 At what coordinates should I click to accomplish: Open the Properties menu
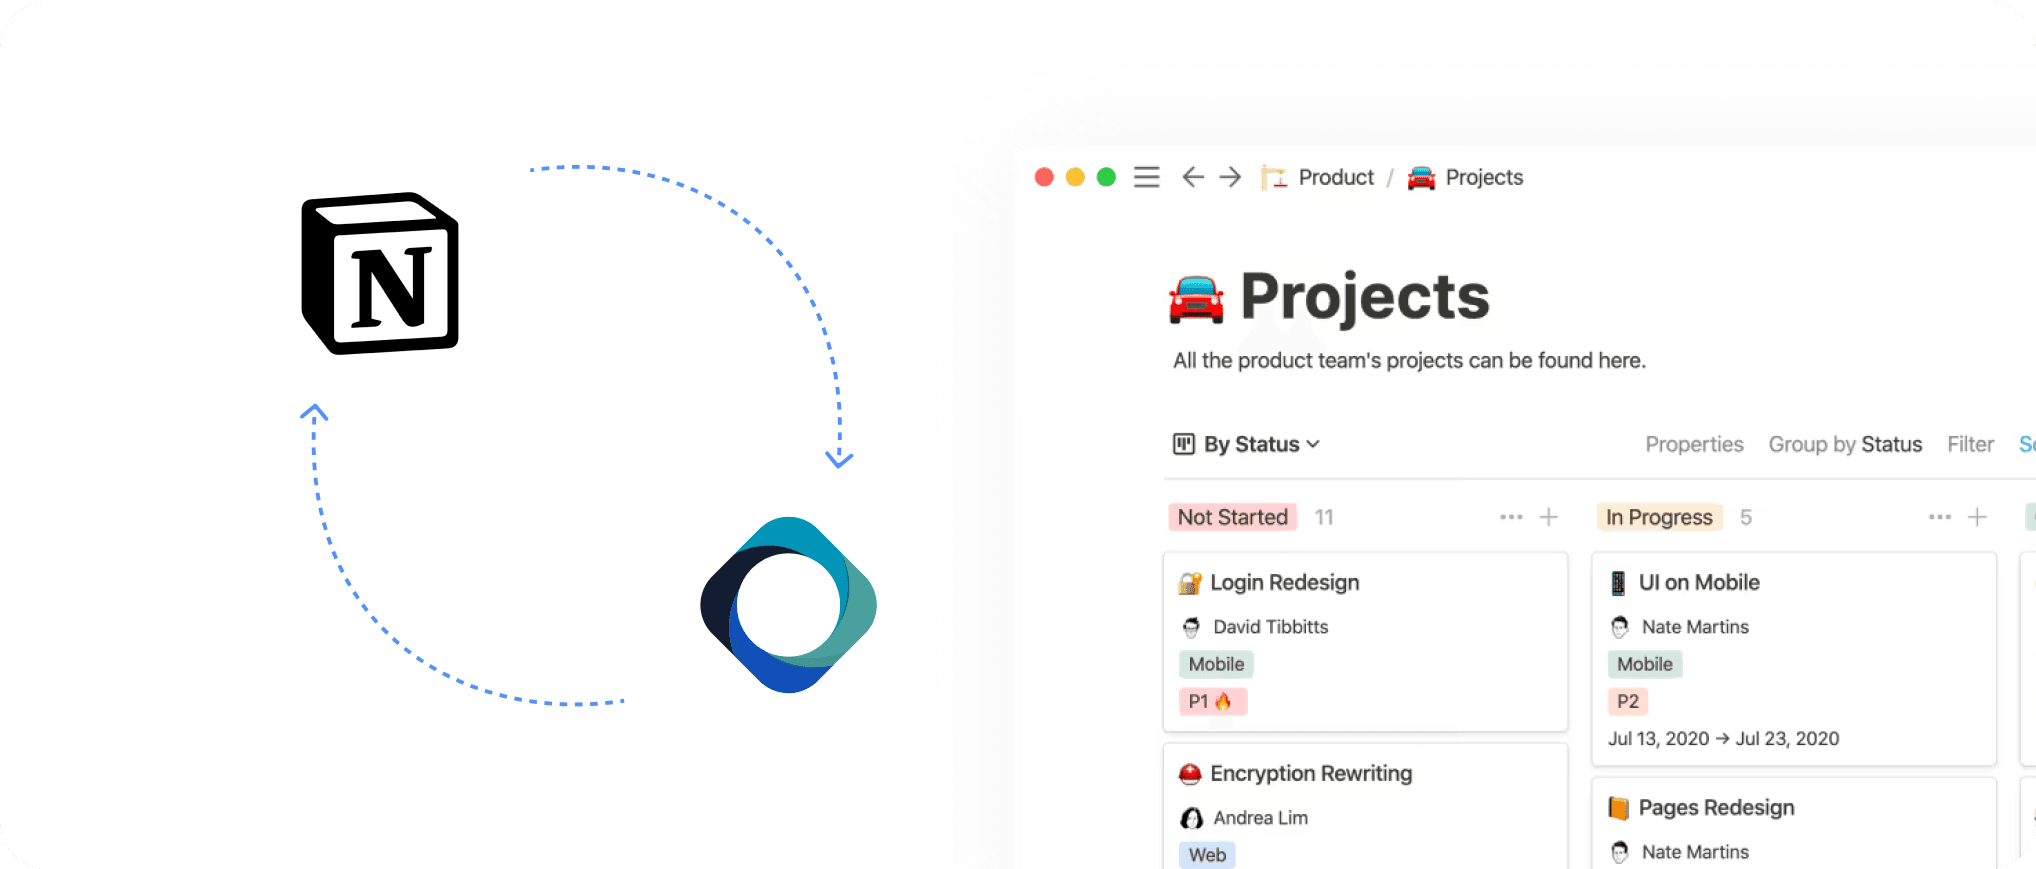click(x=1694, y=444)
